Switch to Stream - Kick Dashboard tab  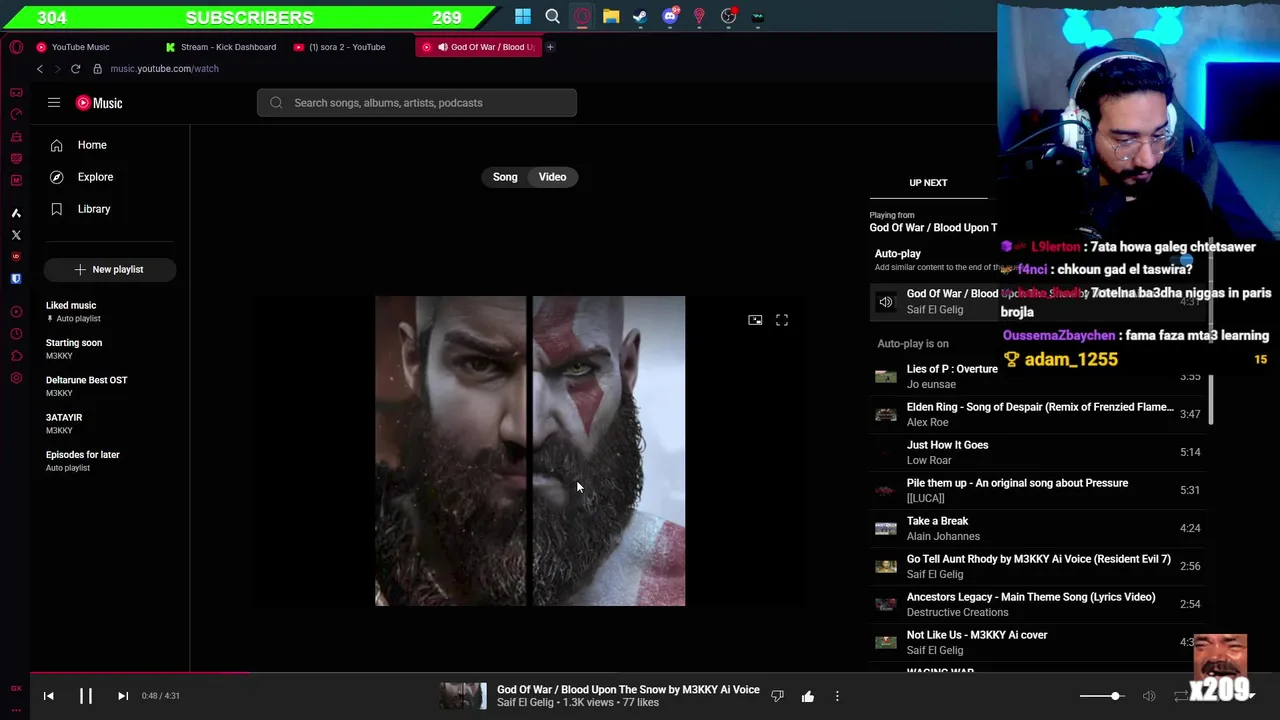[x=222, y=47]
